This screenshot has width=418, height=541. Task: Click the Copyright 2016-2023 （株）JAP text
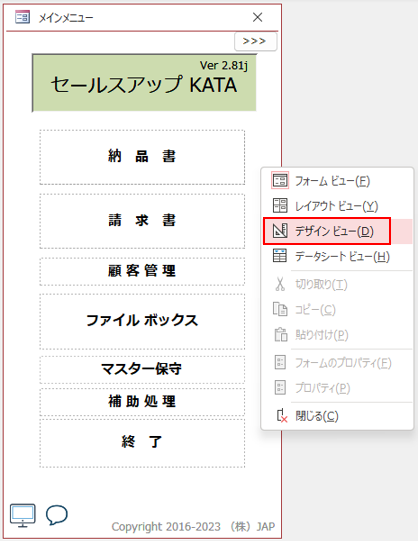pos(193,527)
